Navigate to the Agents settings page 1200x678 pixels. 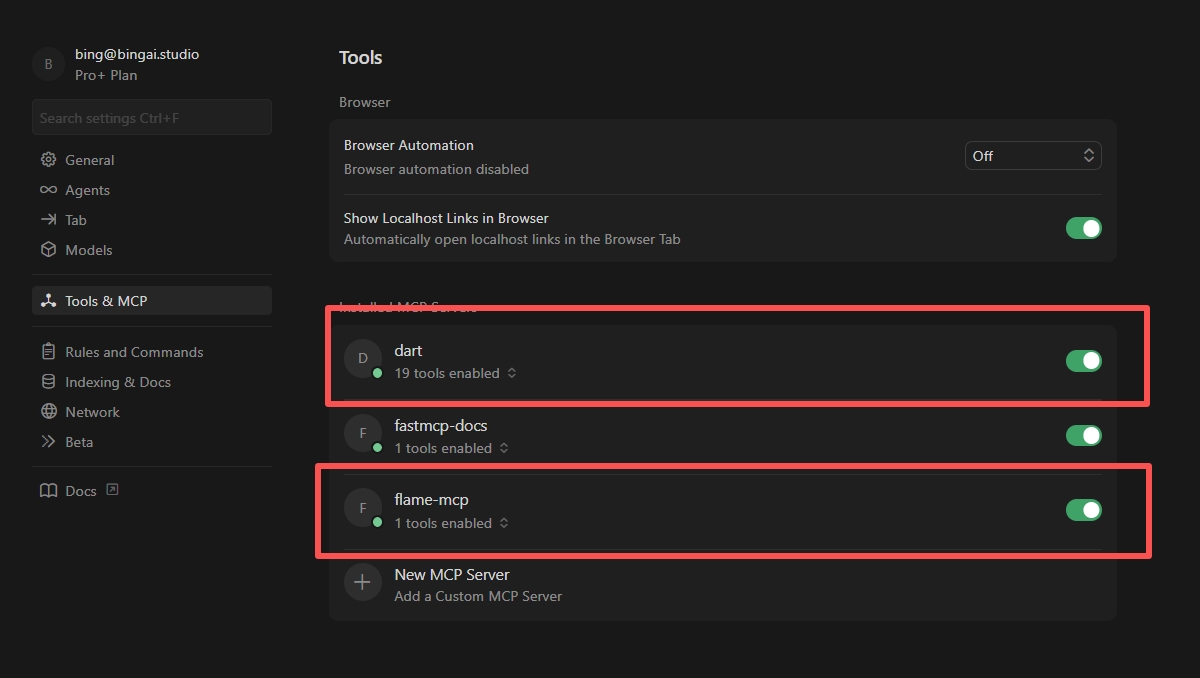(x=87, y=190)
